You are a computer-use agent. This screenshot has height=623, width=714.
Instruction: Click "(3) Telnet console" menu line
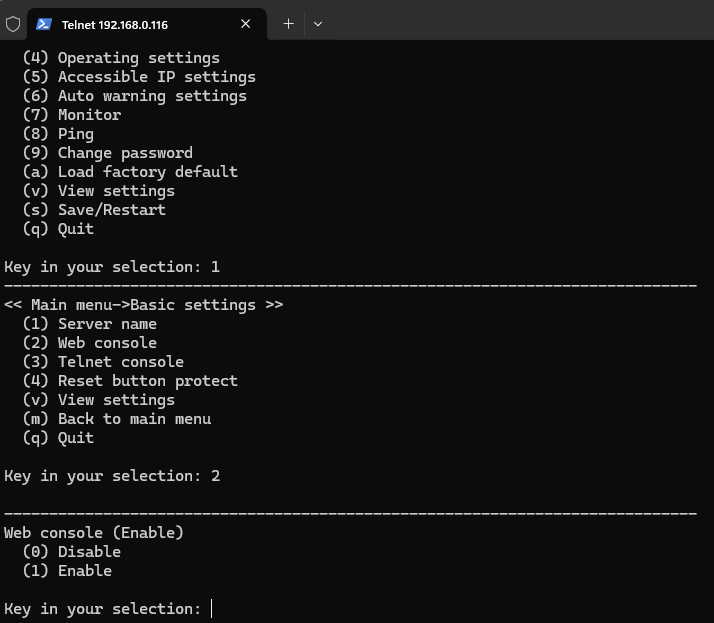(x=103, y=362)
